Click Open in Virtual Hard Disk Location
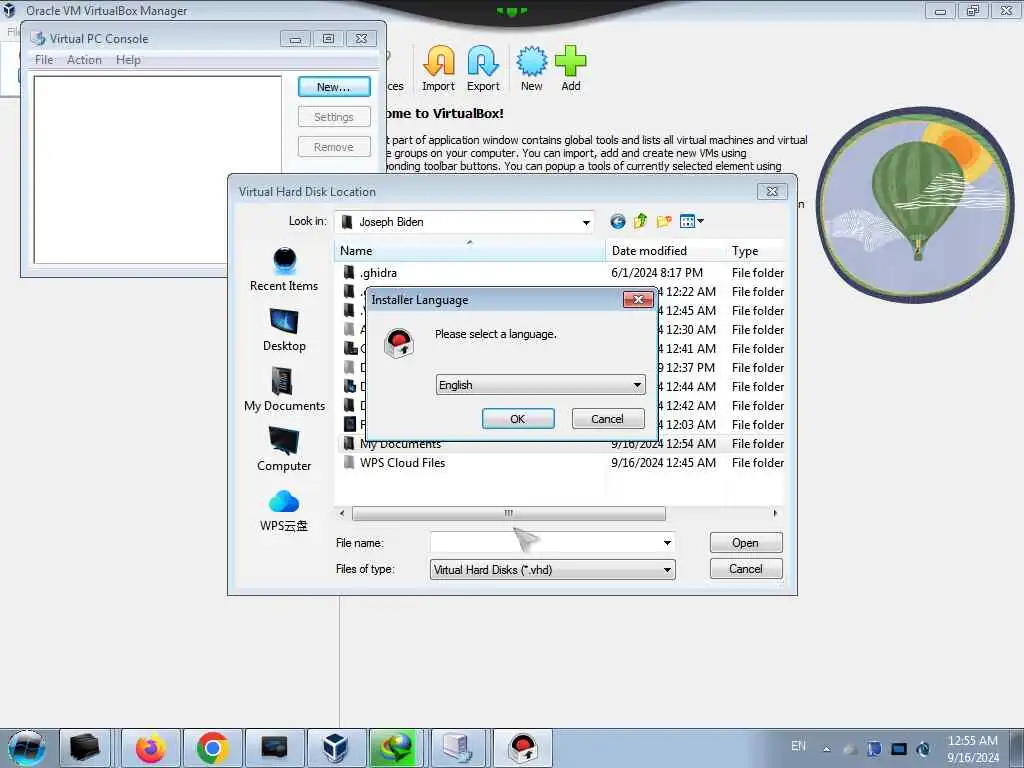The image size is (1024, 768). 746,543
